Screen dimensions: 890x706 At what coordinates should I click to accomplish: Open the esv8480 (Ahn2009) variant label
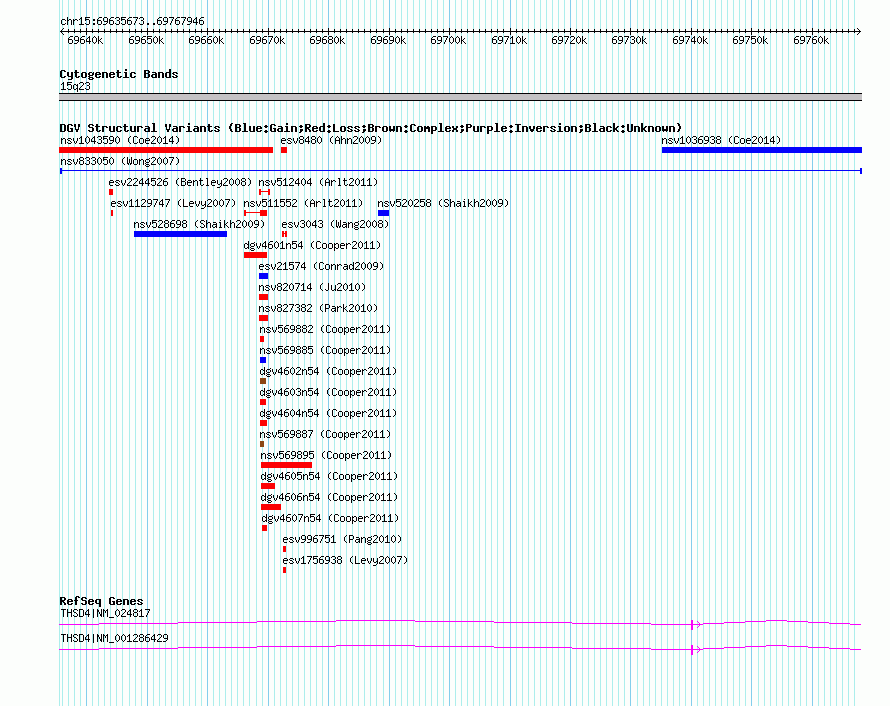pyautogui.click(x=331, y=140)
